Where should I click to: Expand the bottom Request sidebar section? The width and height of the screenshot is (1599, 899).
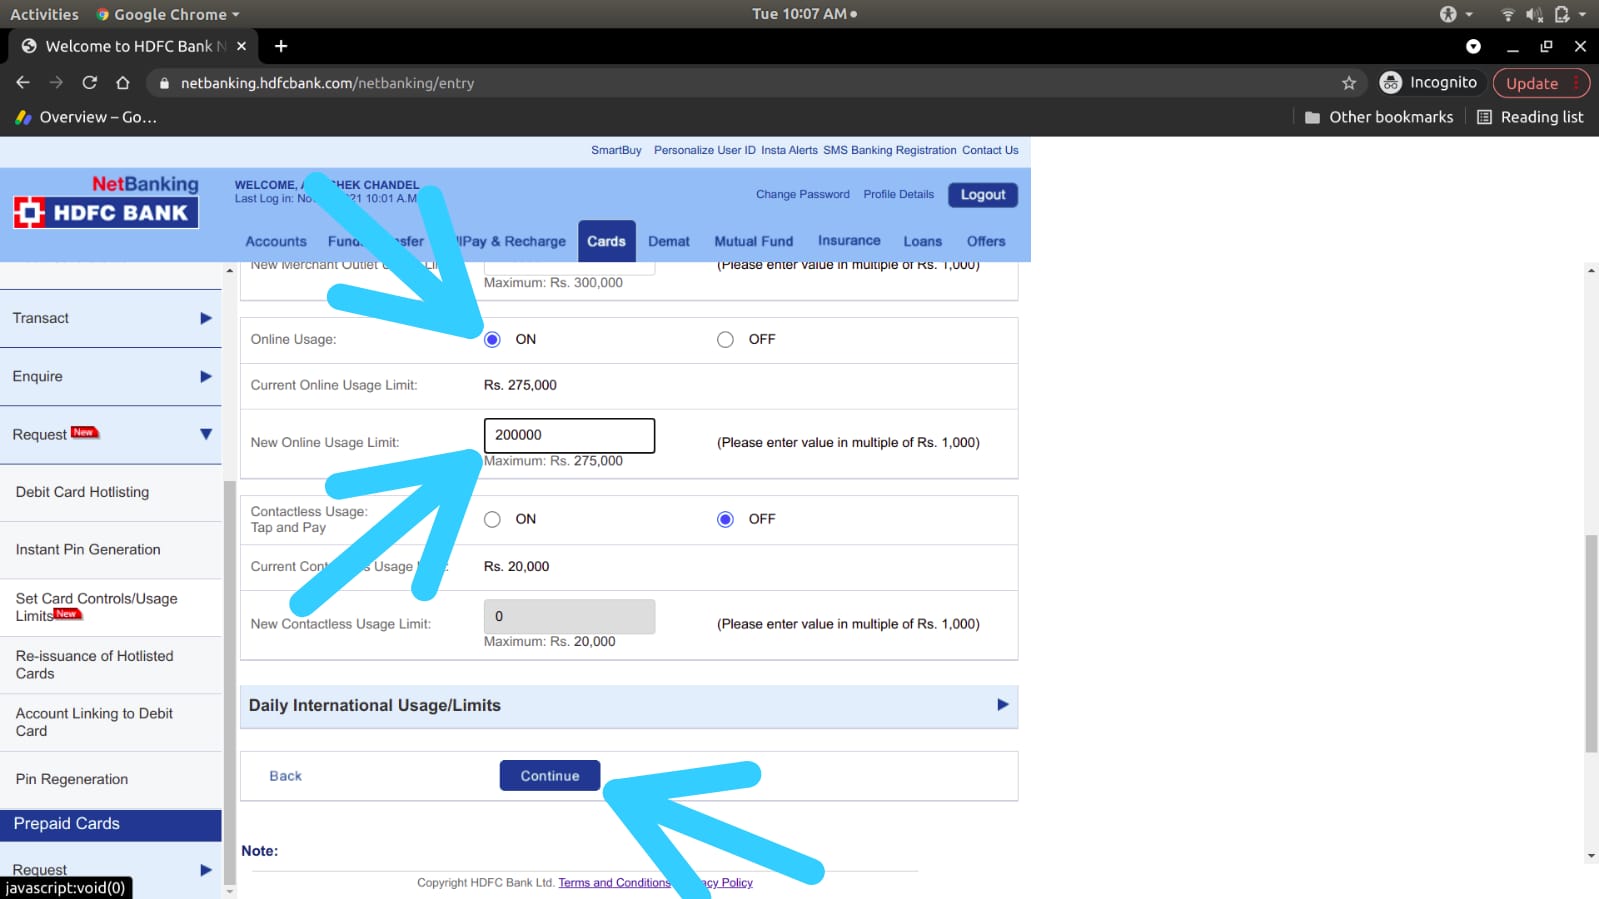(111, 870)
